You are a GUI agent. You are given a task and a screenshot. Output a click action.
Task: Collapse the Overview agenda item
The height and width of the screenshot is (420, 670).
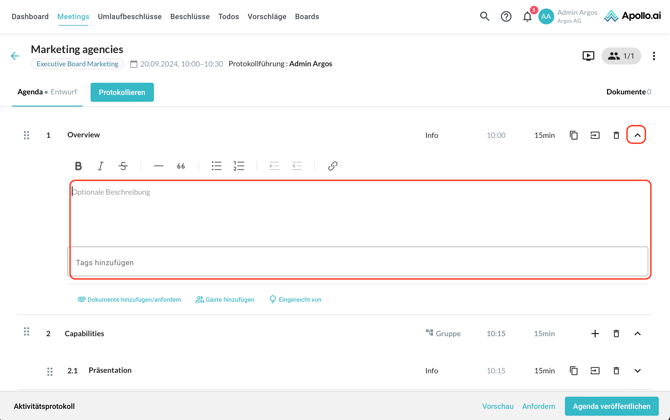[x=637, y=135]
